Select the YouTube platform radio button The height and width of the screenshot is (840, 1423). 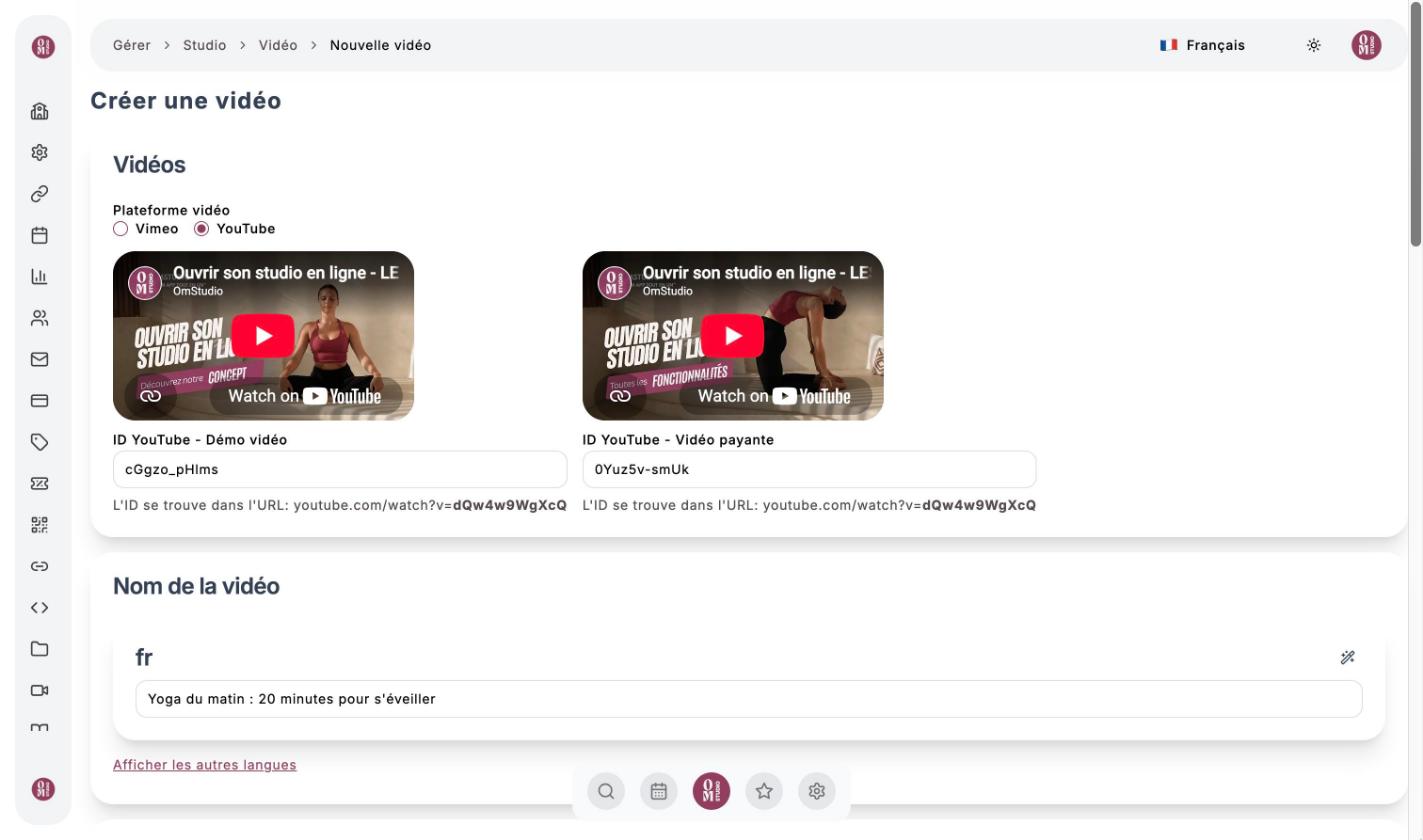pos(201,229)
